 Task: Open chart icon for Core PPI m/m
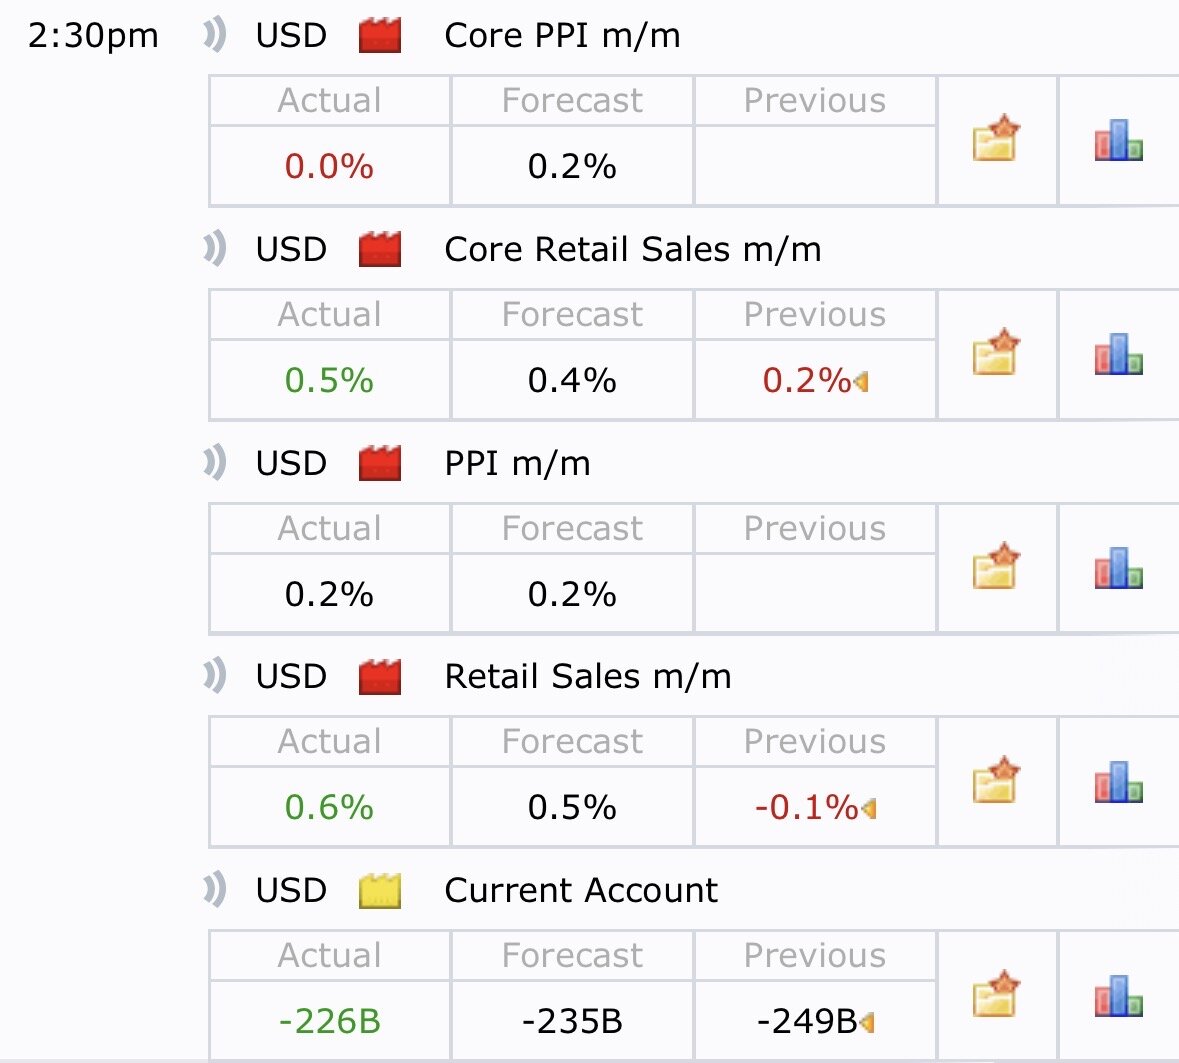point(1118,141)
